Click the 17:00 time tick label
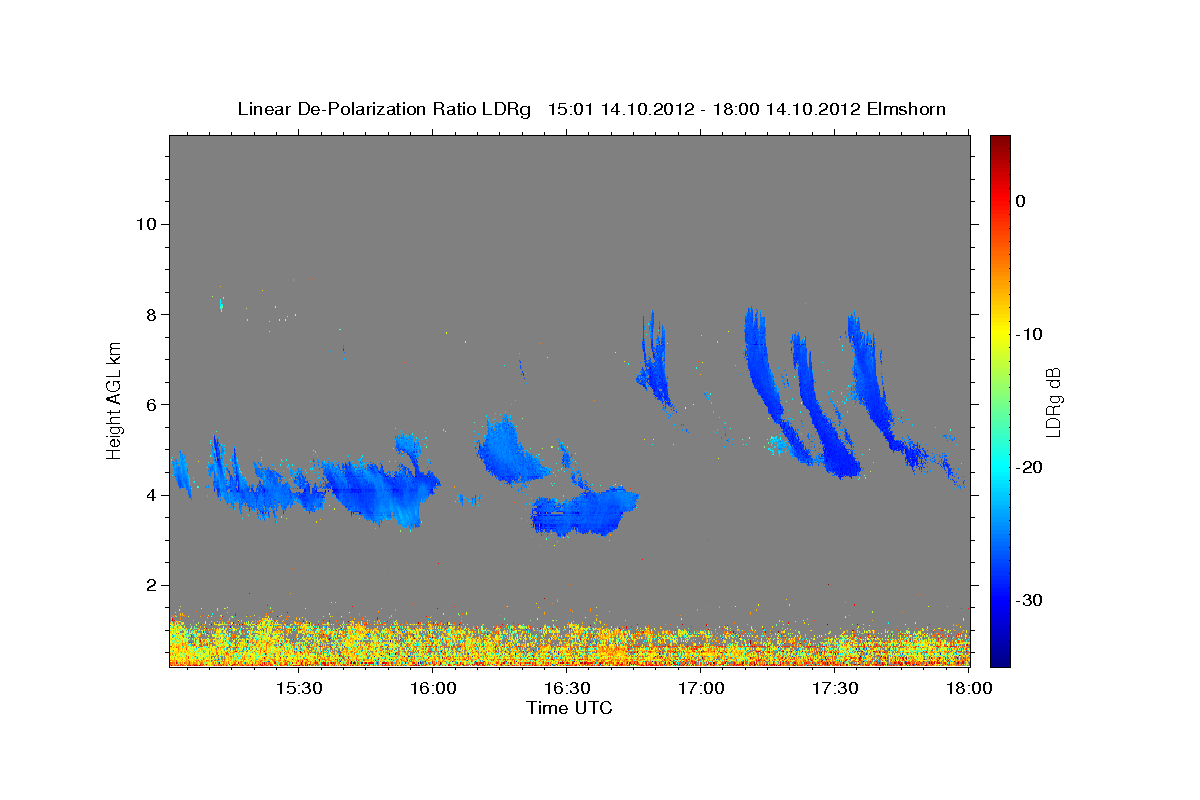The height and width of the screenshot is (800, 1200). (x=701, y=688)
